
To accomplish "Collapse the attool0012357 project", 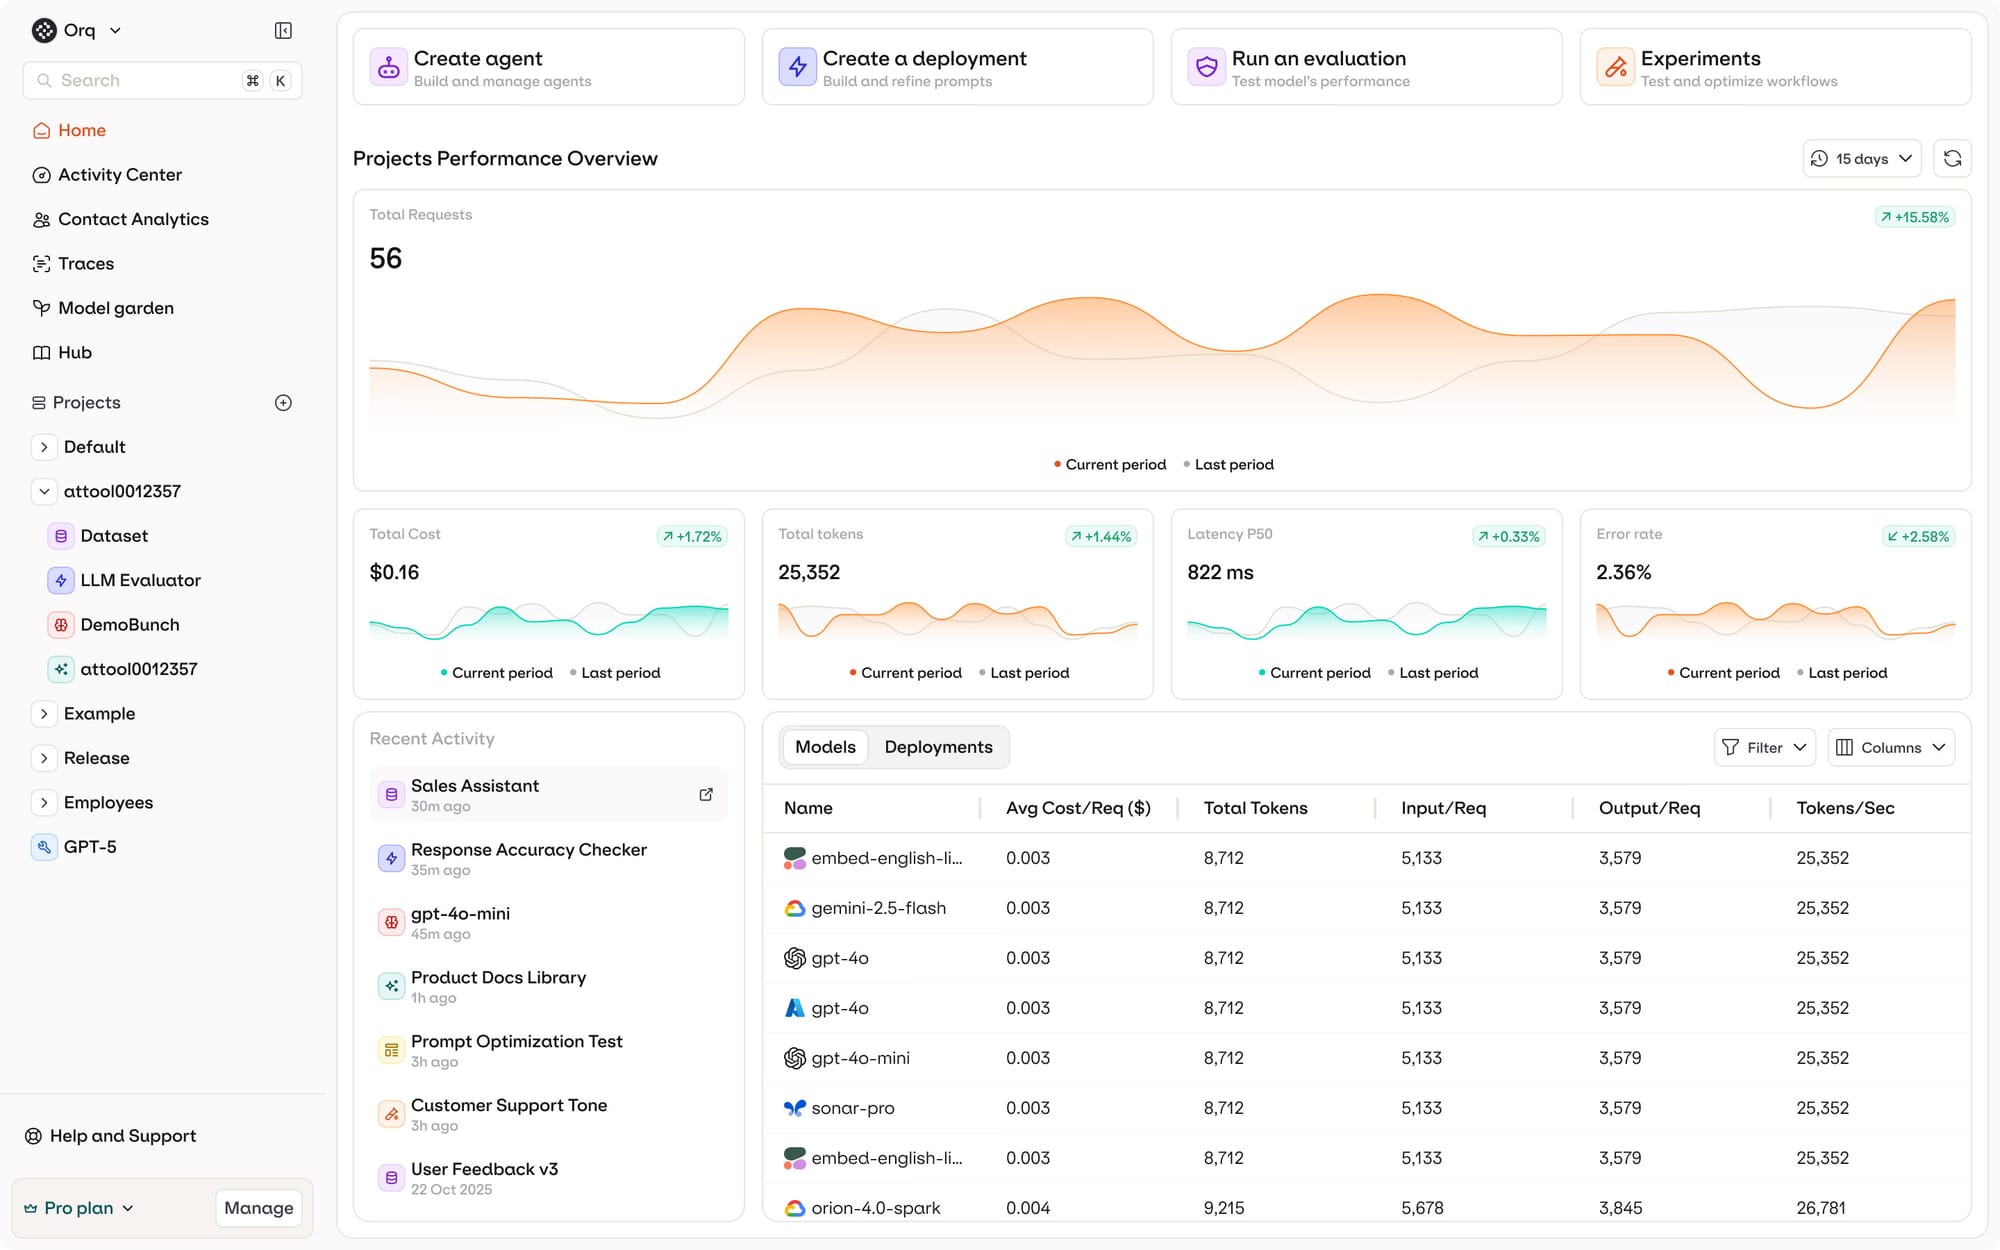I will (x=44, y=491).
